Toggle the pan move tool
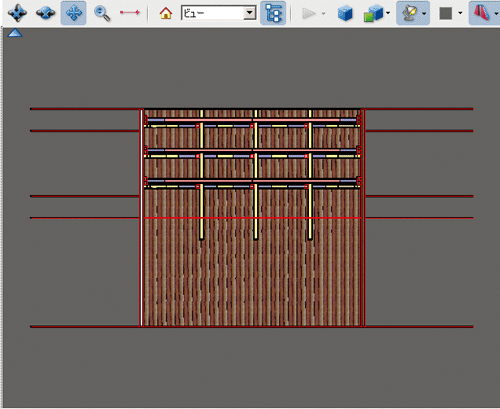This screenshot has width=500, height=409. (x=73, y=13)
